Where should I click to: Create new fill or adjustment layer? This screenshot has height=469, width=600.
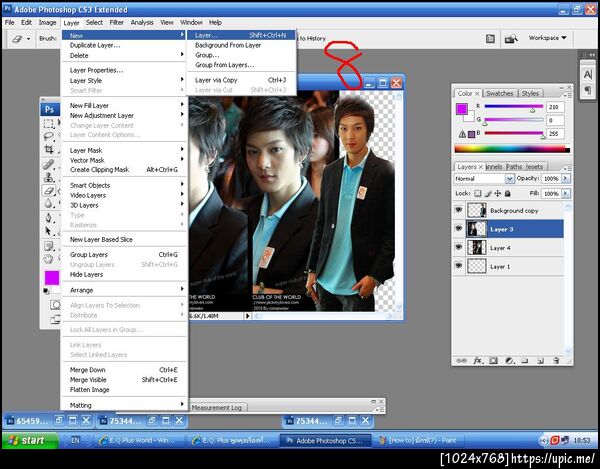pos(510,360)
